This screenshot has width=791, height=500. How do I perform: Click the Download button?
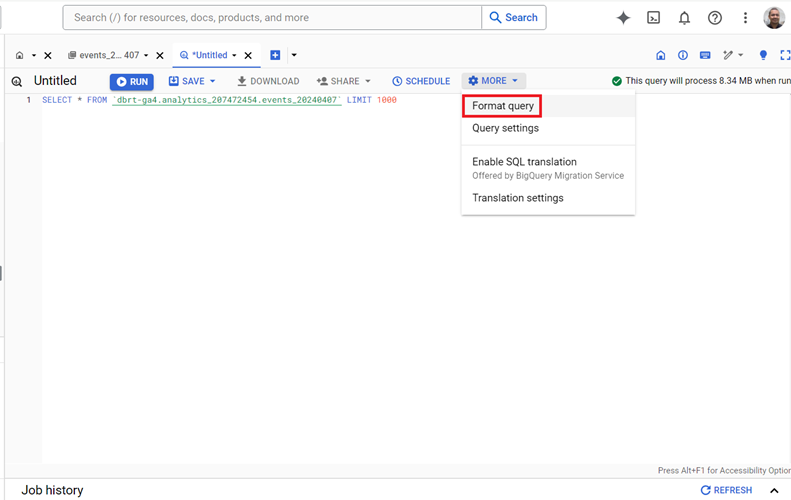point(268,81)
